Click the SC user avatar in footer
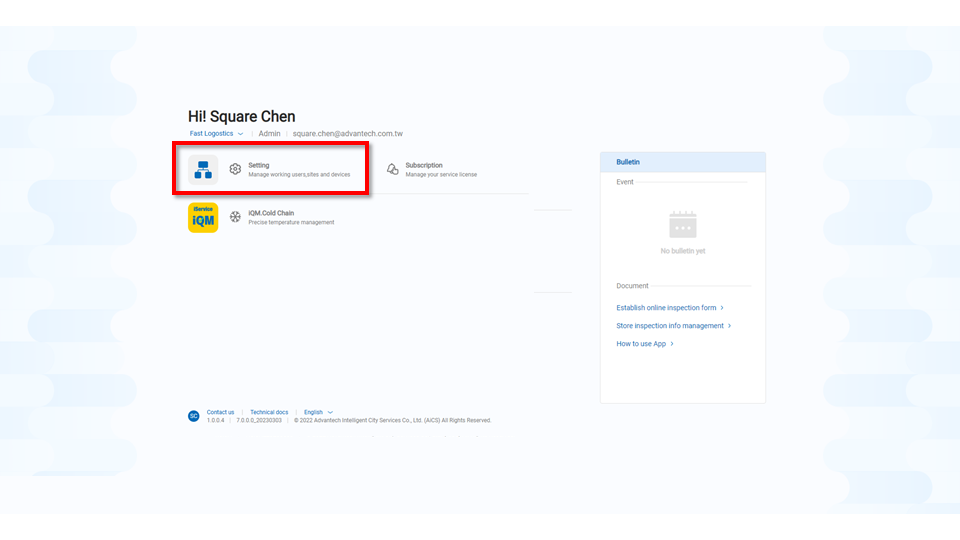The height and width of the screenshot is (540, 960). click(194, 416)
